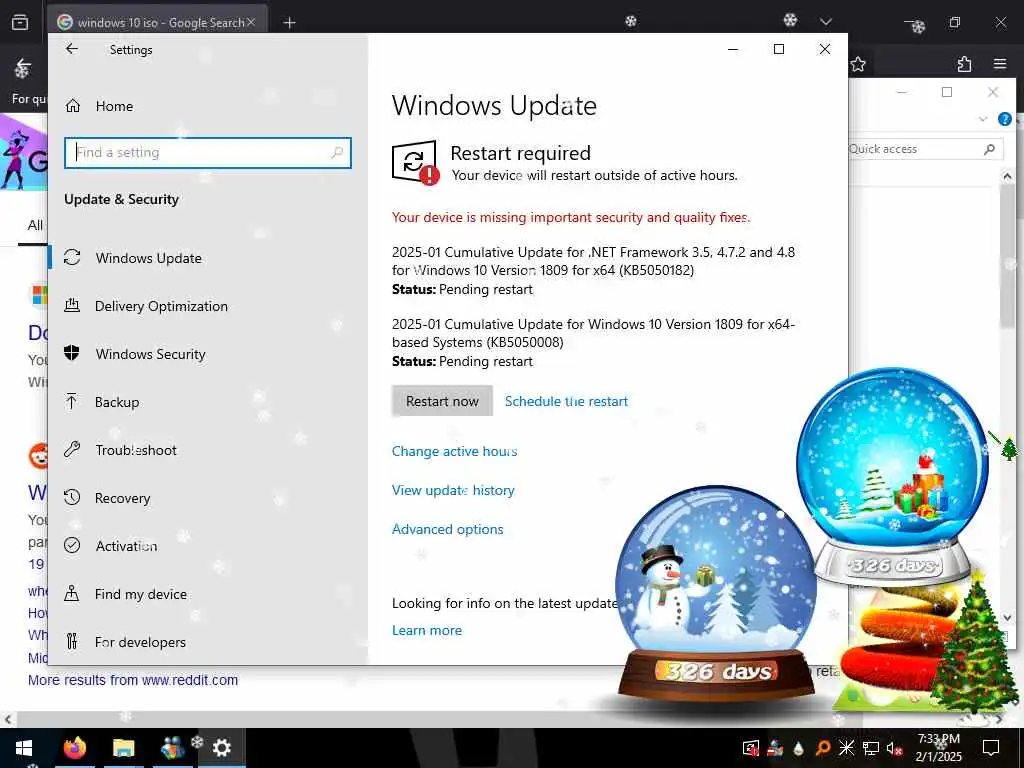Click the restart required status icon
Viewport: 1024px width, 768px height.
[x=415, y=163]
